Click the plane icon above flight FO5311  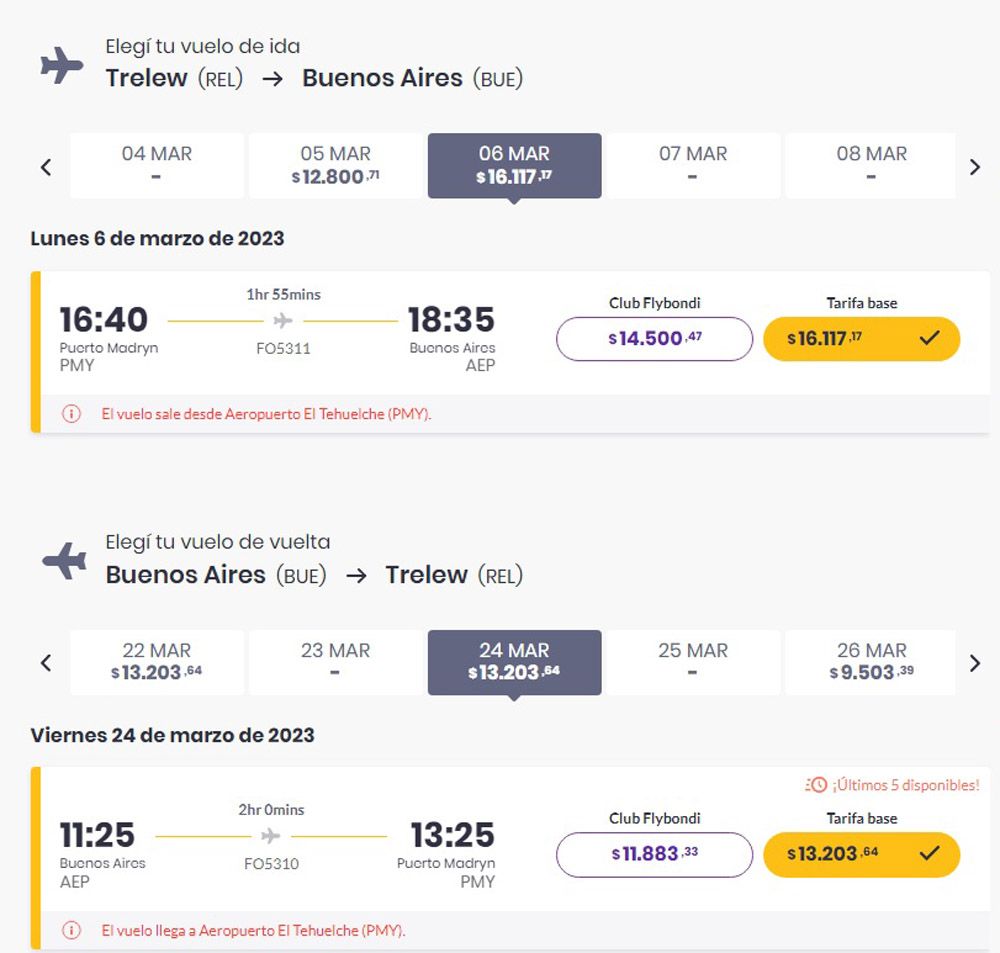tap(283, 321)
